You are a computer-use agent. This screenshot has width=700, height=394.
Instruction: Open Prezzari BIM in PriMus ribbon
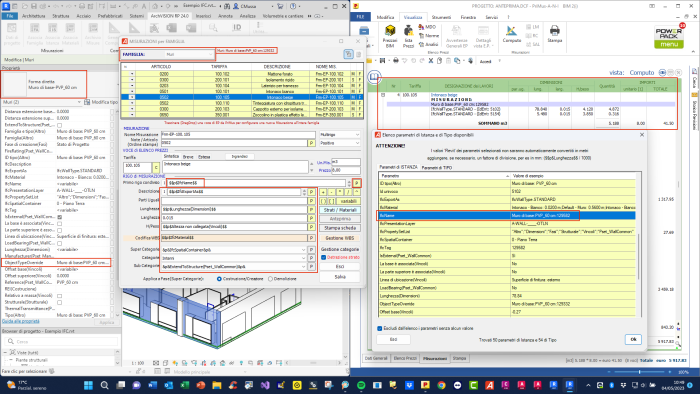click(x=390, y=36)
